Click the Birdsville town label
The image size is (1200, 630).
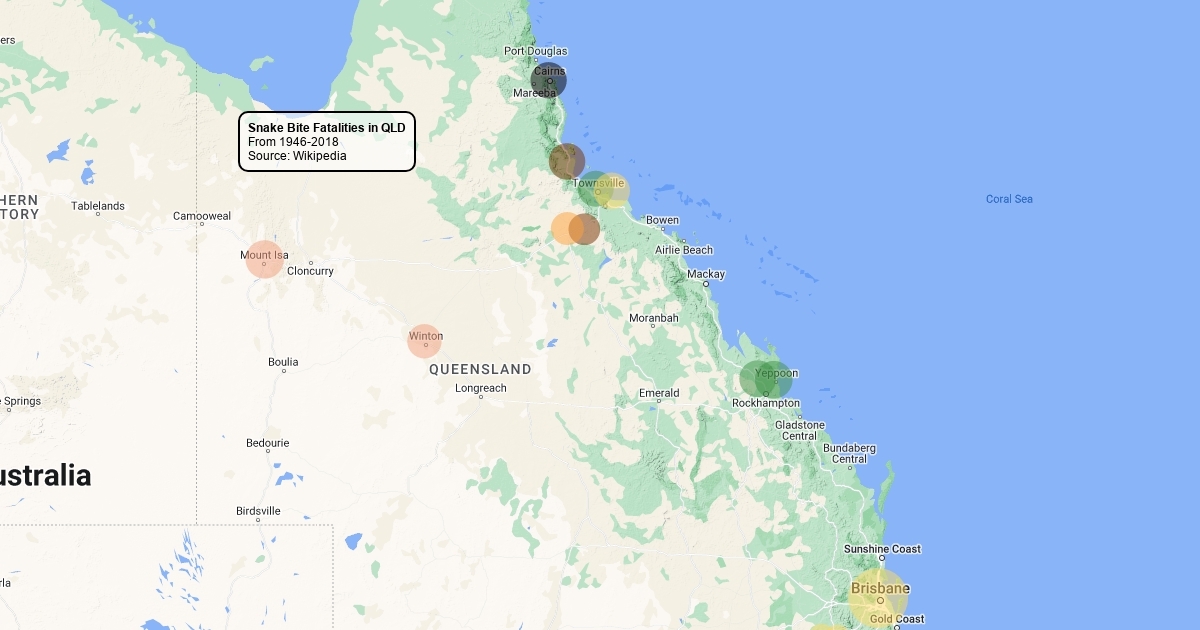[x=258, y=511]
